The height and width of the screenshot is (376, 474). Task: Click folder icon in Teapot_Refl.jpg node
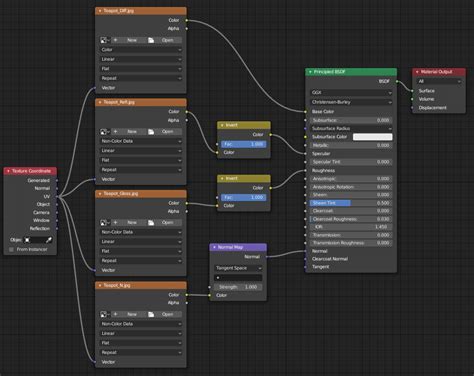151,132
